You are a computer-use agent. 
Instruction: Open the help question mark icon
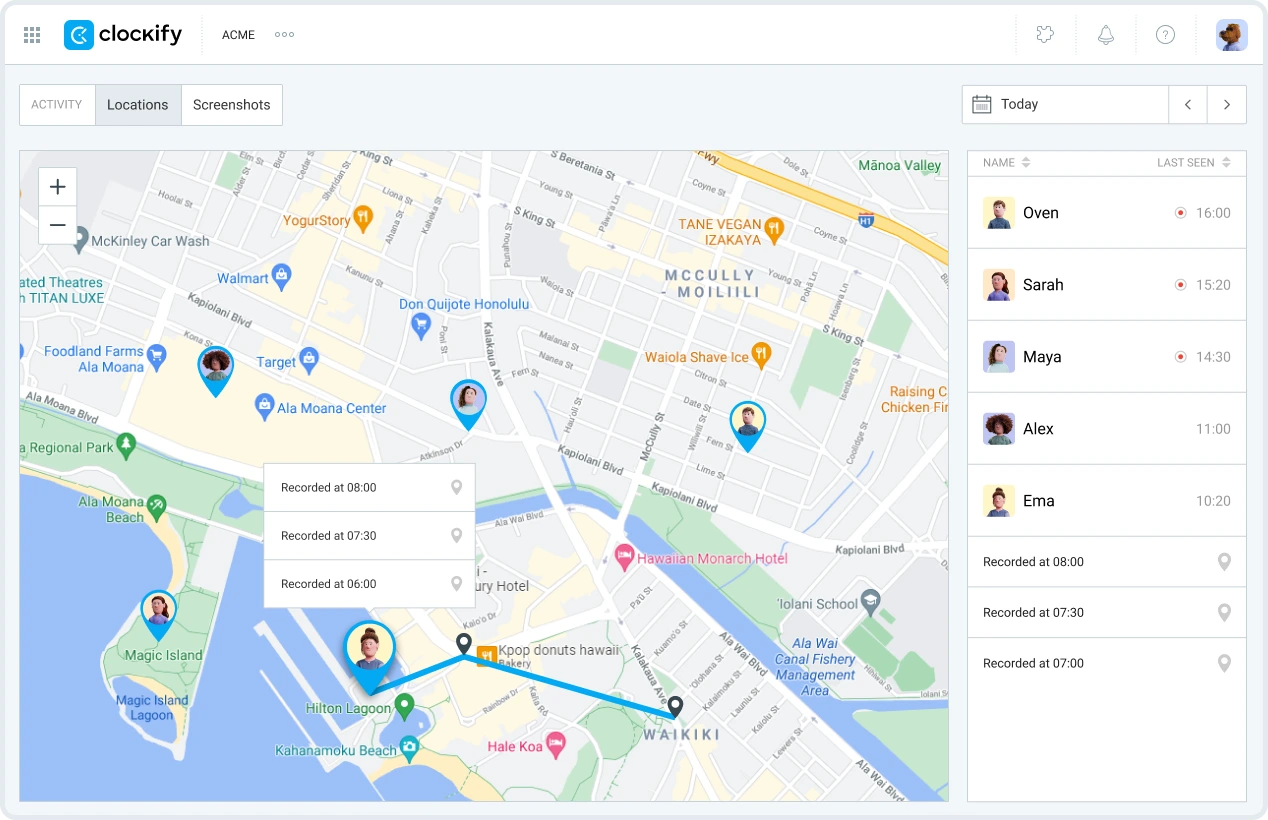pyautogui.click(x=1165, y=35)
